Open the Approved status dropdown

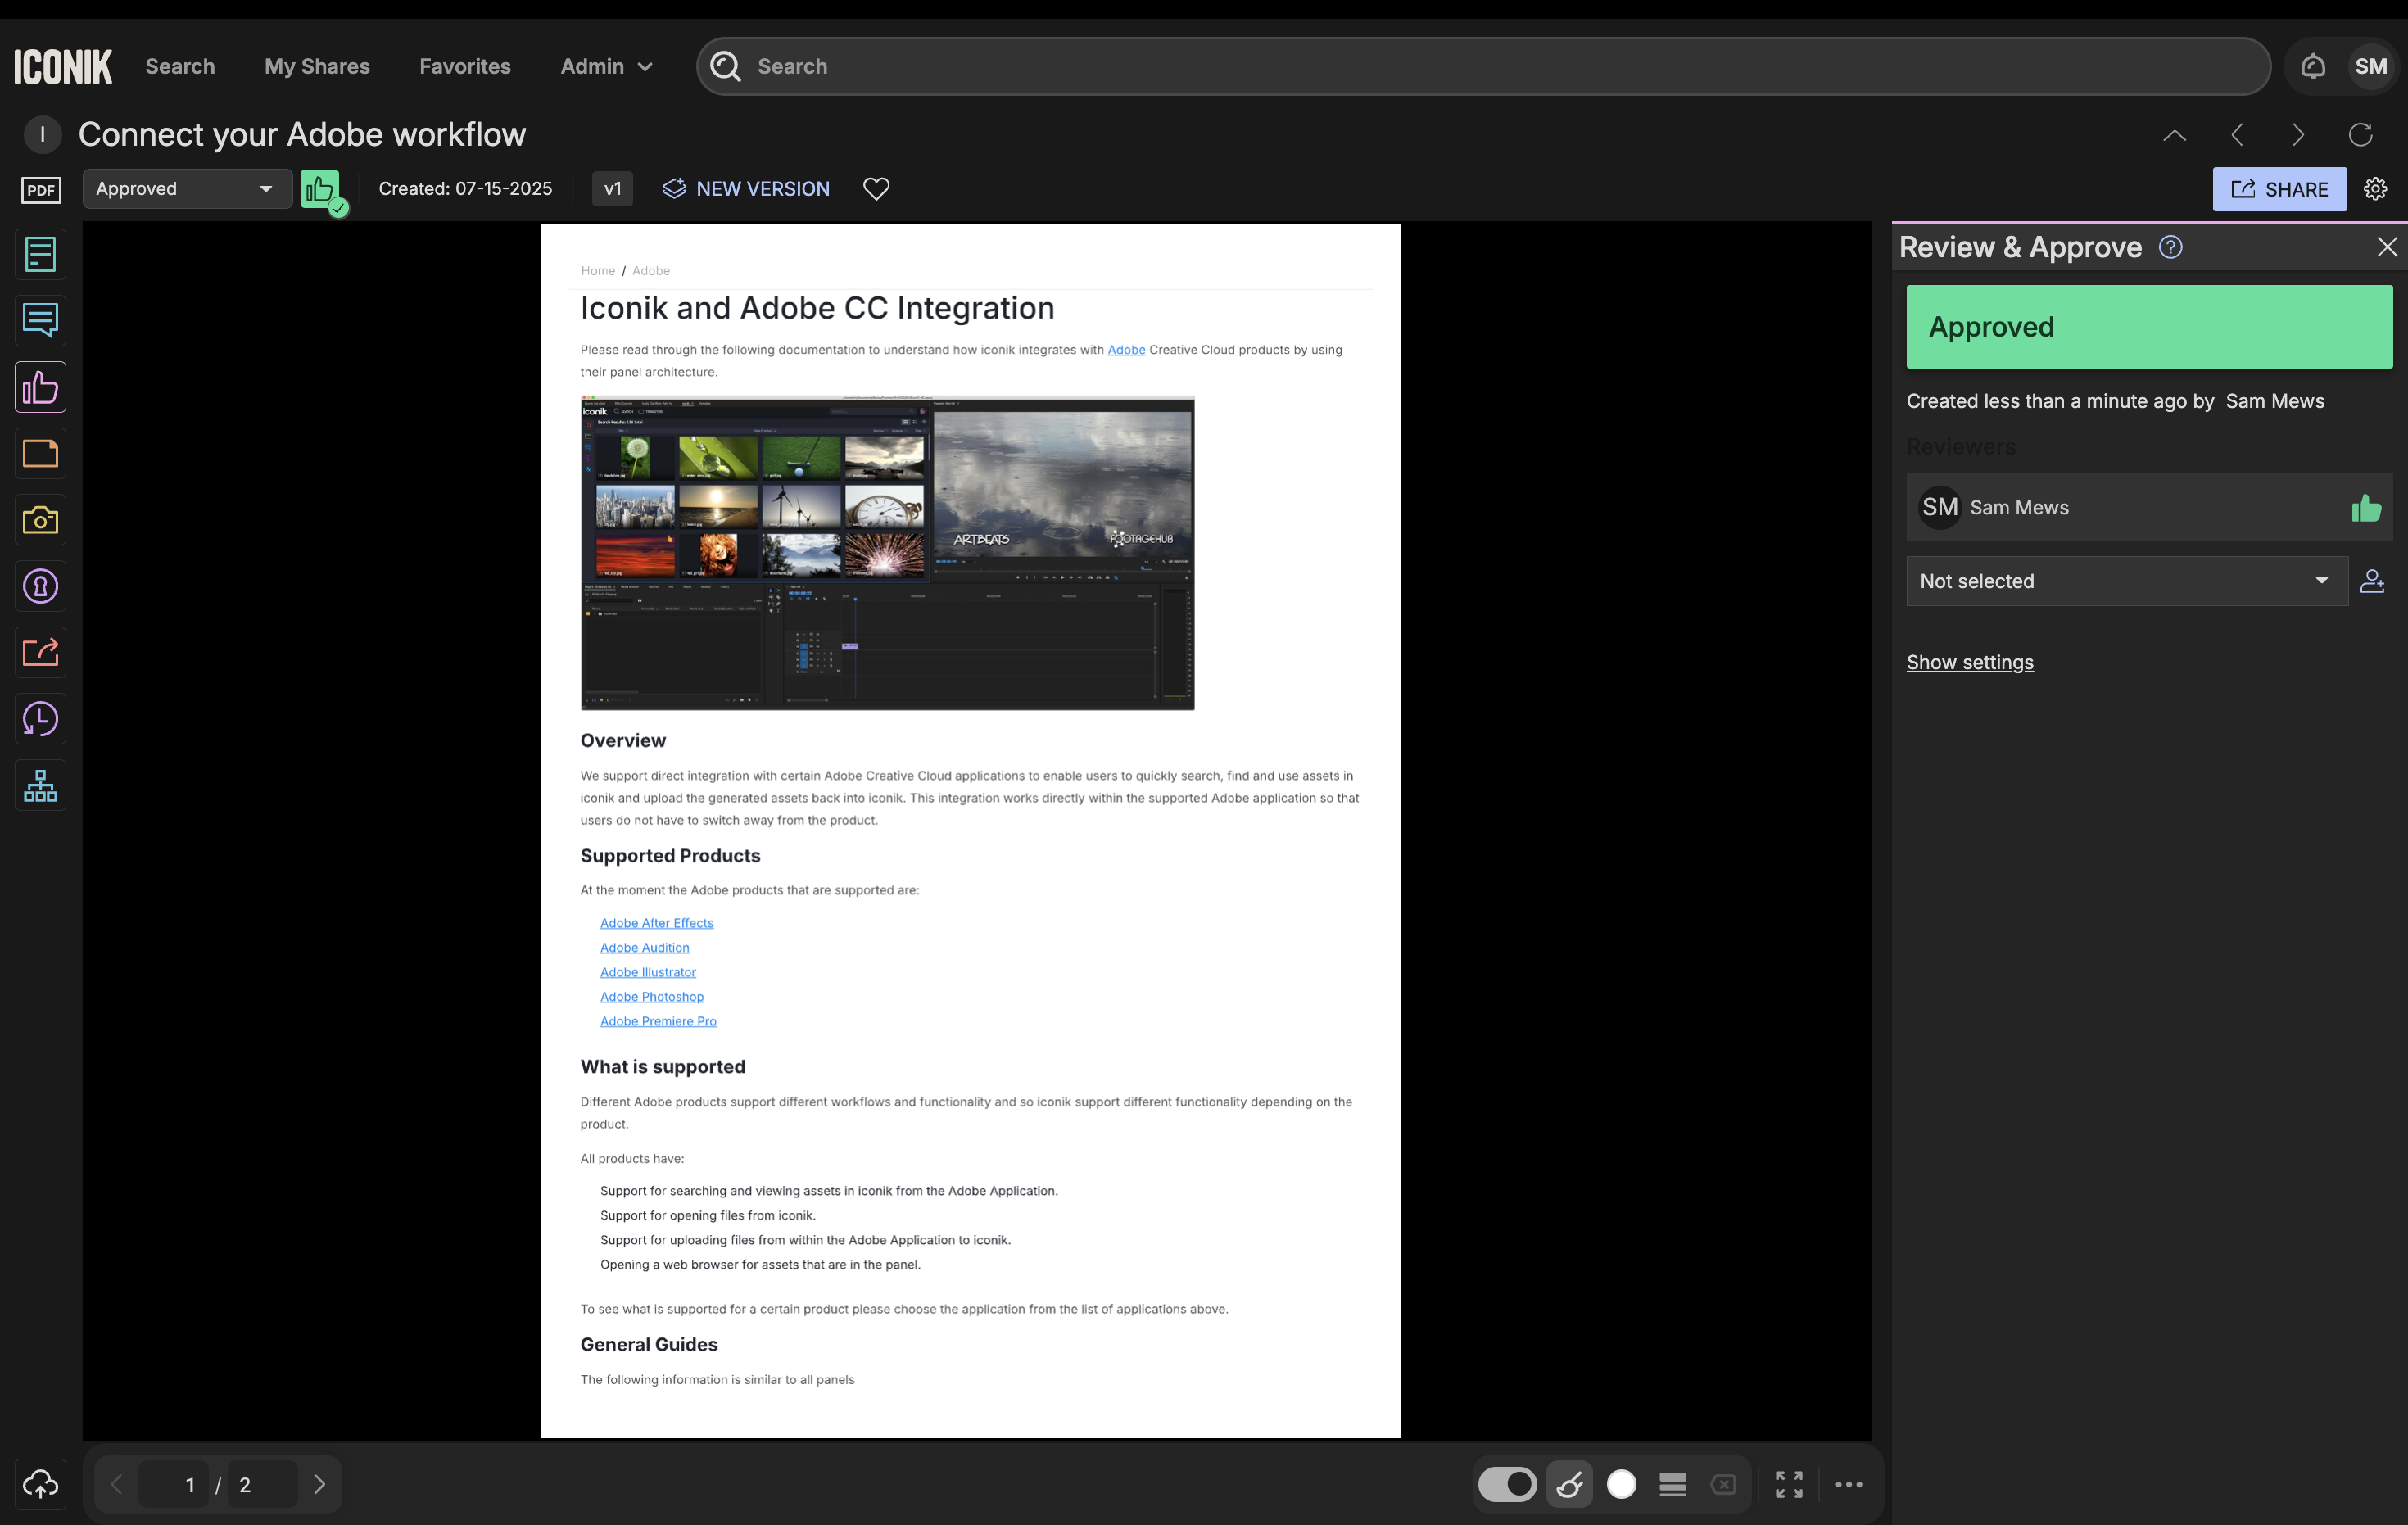(186, 189)
